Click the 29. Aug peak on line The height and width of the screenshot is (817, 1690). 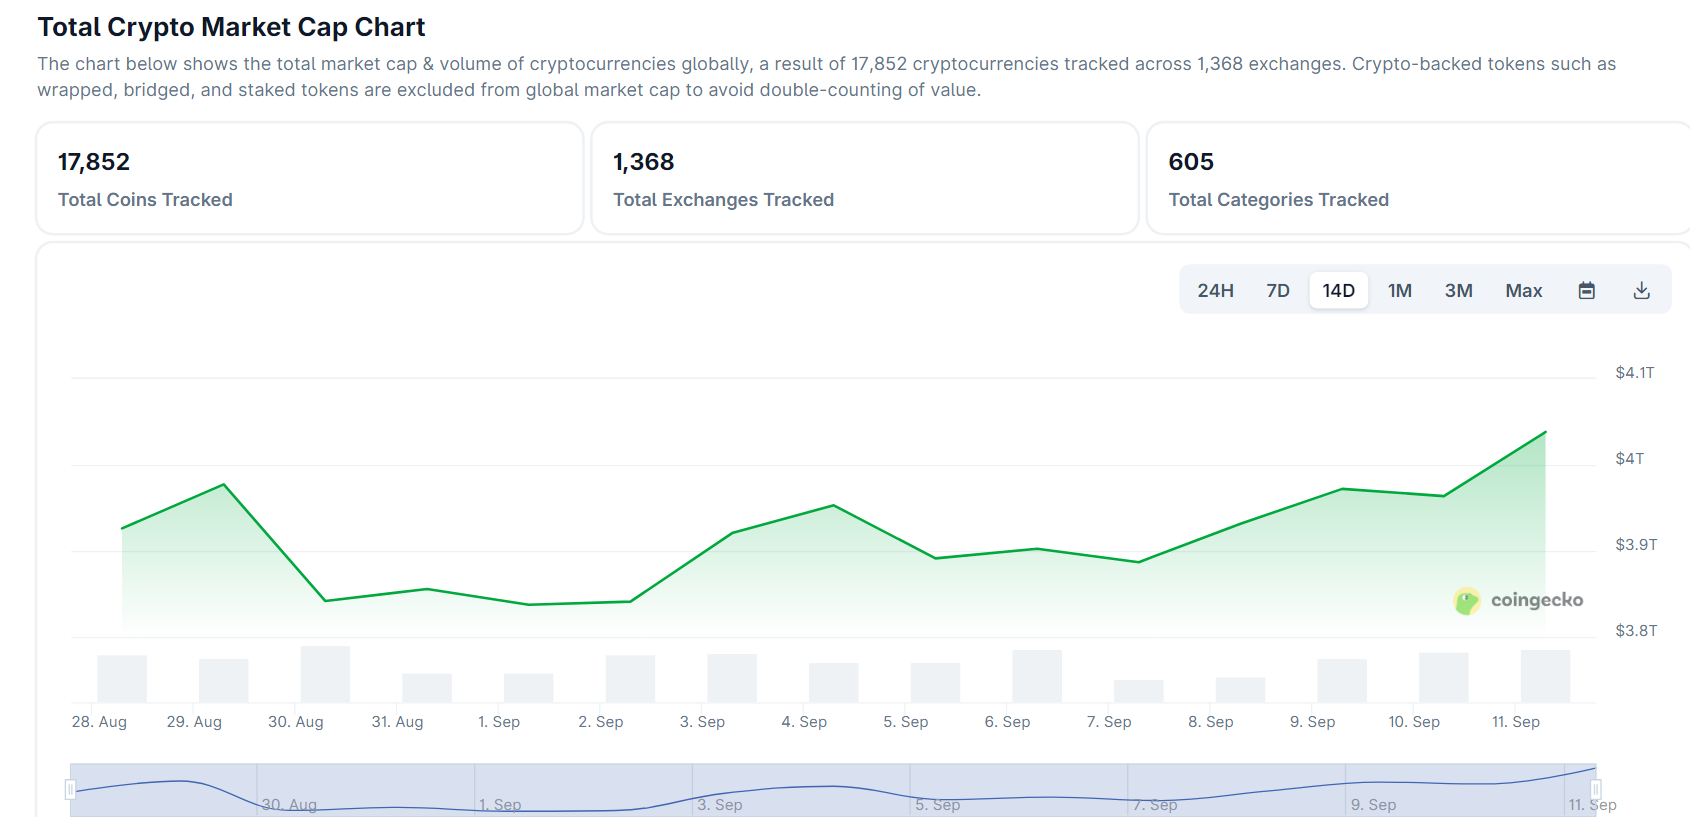[224, 485]
